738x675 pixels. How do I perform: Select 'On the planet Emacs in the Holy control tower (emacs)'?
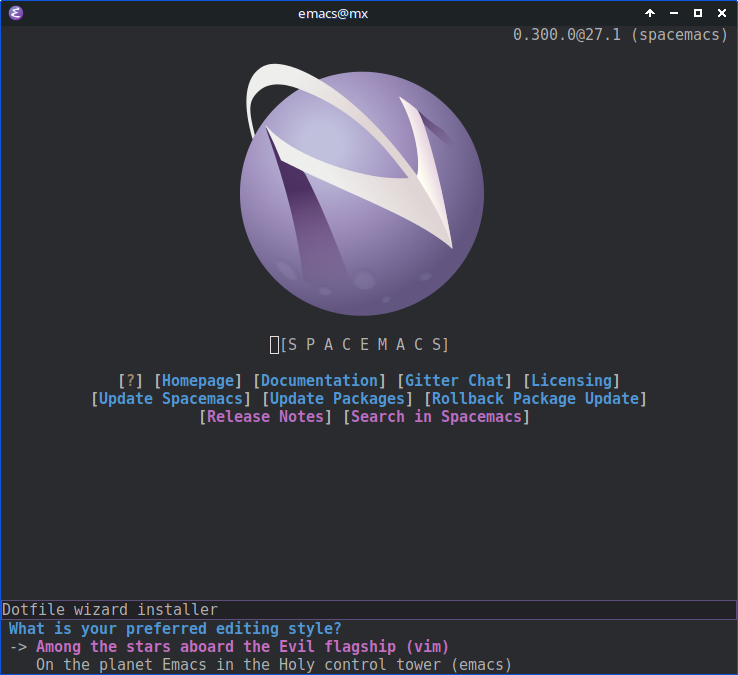pos(274,664)
